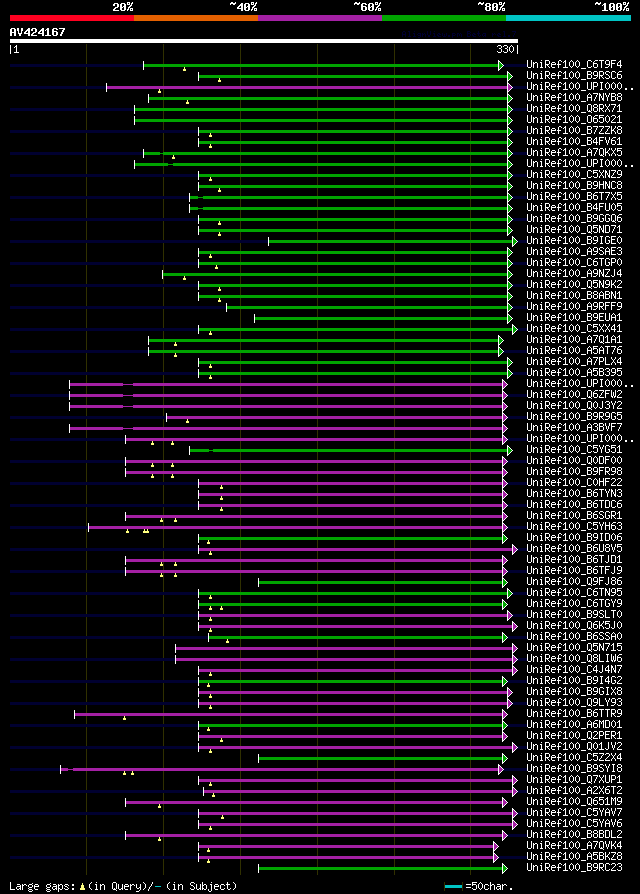Open hit UniRef100_B4FV61

pyautogui.click(x=574, y=141)
